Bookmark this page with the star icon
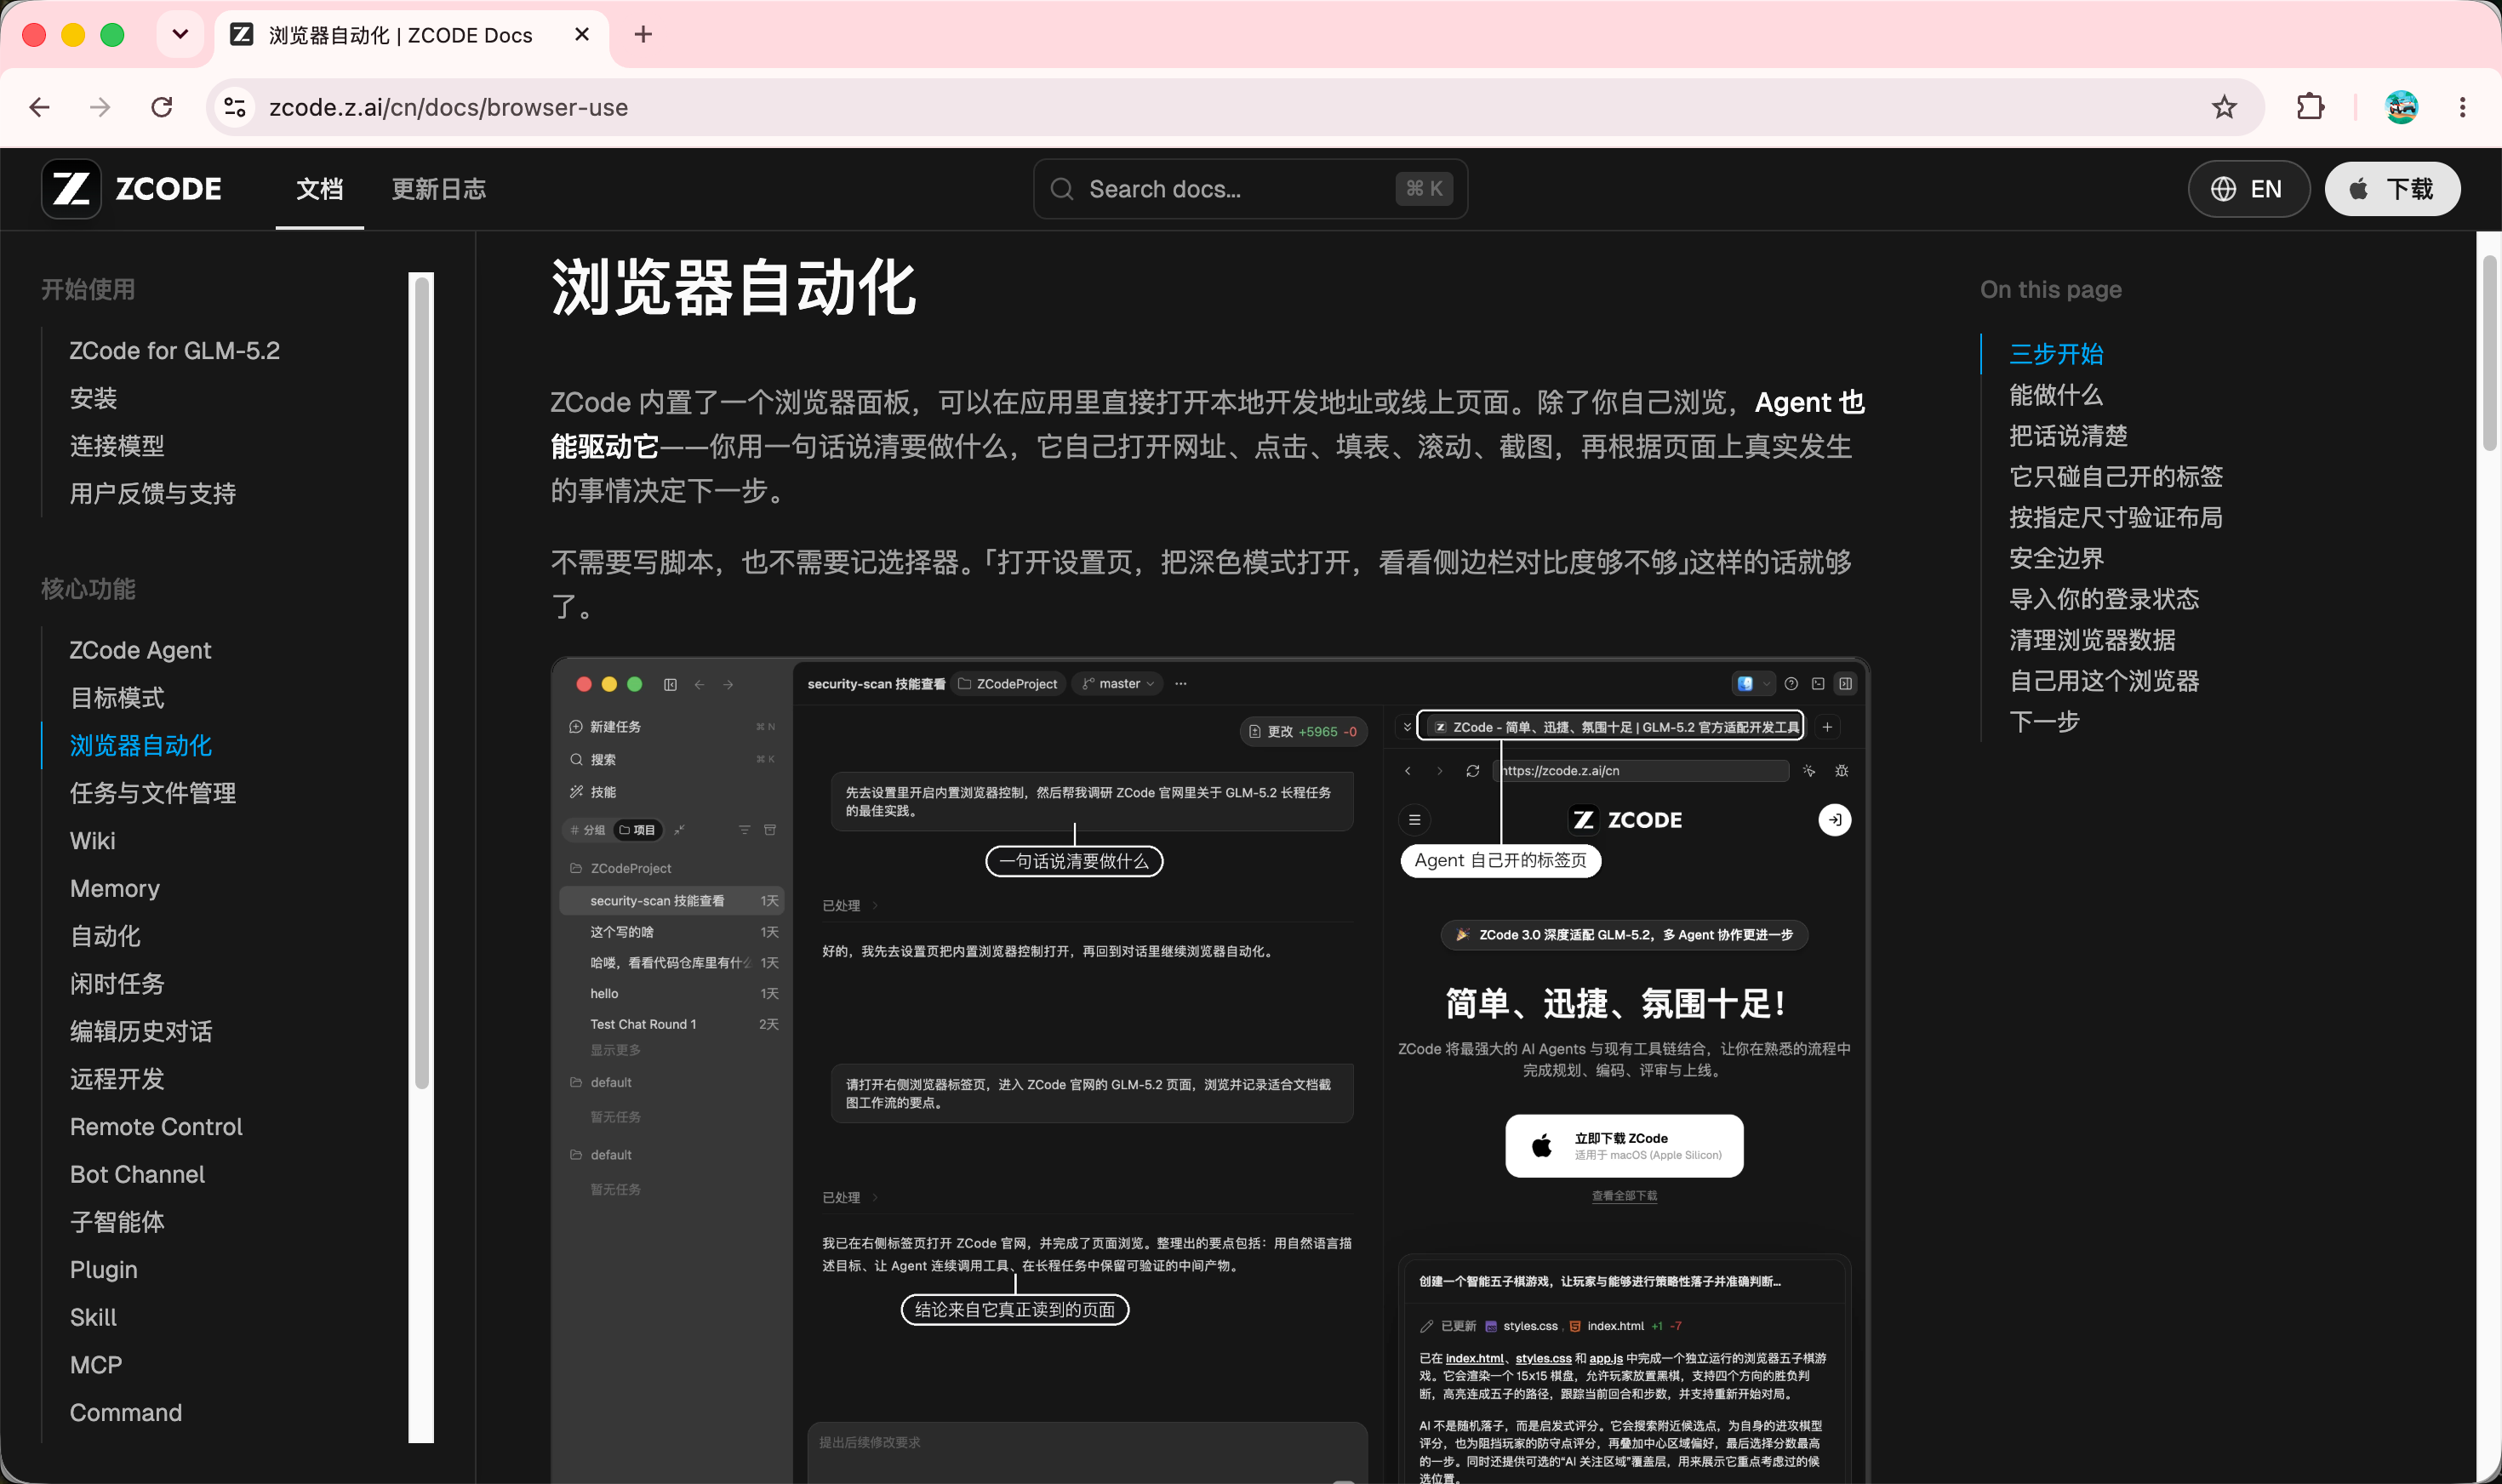 [x=2224, y=107]
